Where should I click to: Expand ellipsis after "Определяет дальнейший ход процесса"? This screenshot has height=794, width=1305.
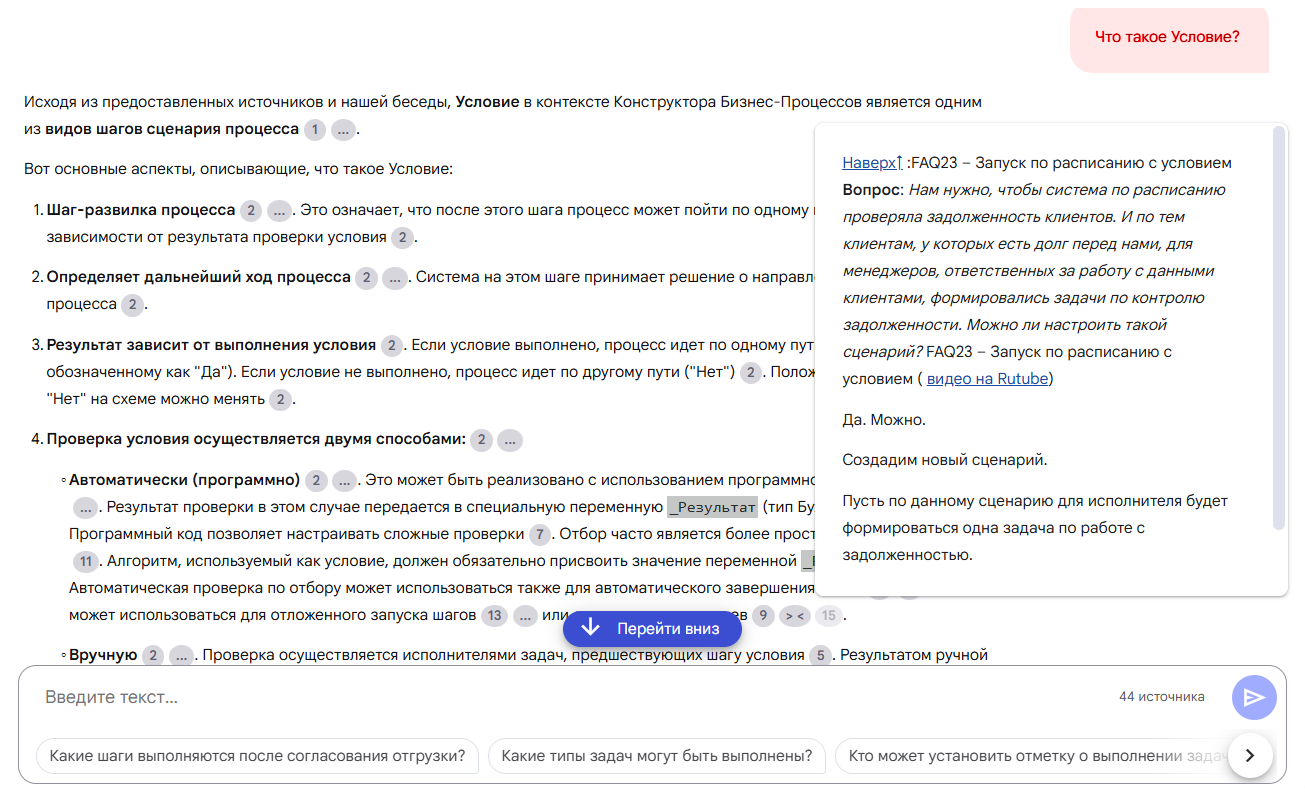[x=395, y=278]
